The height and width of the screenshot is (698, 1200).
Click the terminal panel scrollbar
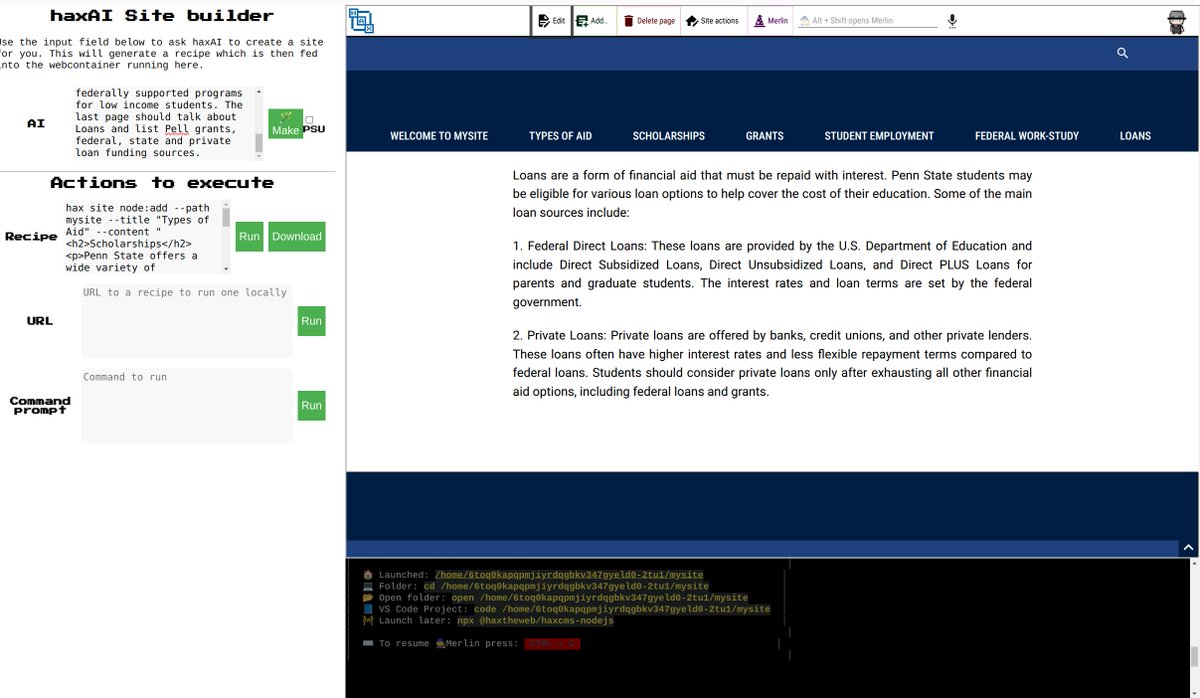click(1194, 628)
